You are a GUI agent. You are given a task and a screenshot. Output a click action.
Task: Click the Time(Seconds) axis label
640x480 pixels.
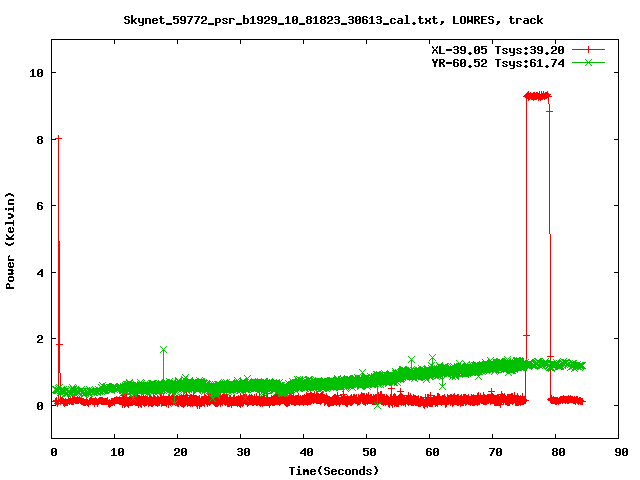333,471
